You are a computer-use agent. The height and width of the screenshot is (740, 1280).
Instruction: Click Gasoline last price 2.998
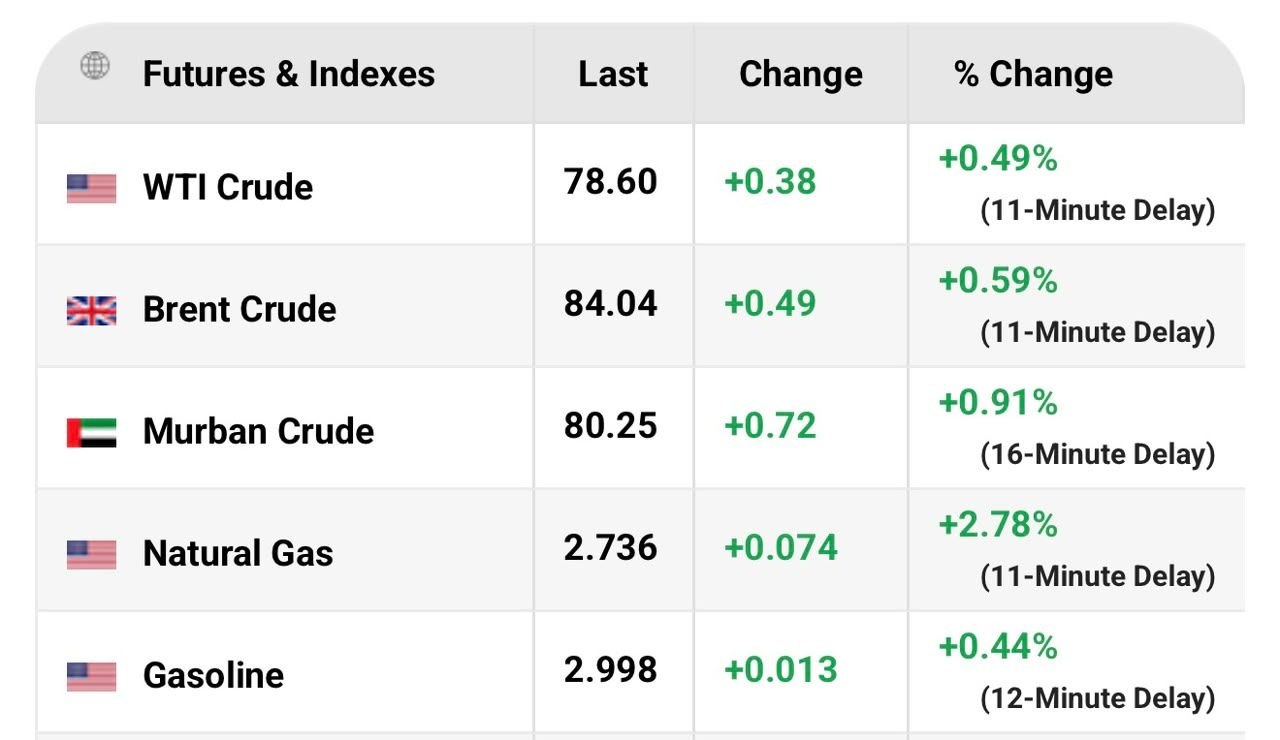611,670
